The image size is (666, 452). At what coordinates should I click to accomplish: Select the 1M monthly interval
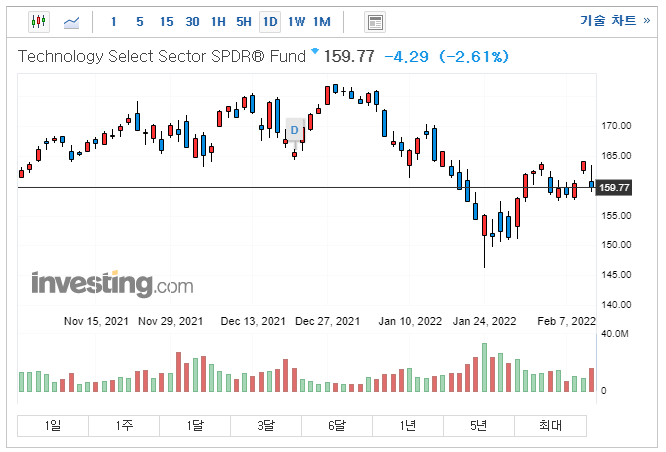[322, 22]
